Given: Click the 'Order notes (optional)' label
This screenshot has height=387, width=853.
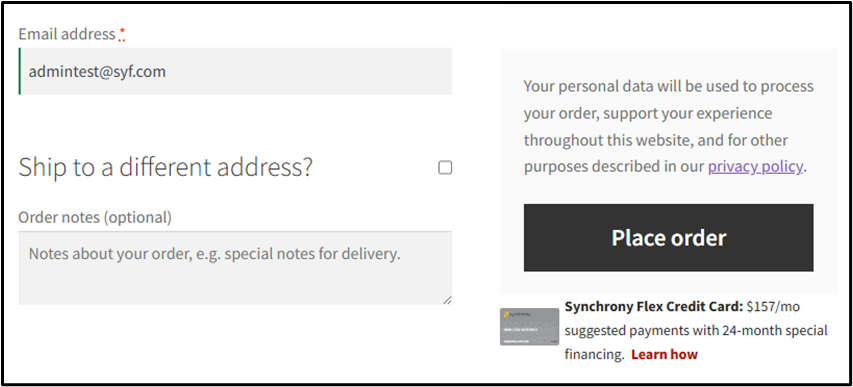Looking at the screenshot, I should (x=95, y=218).
